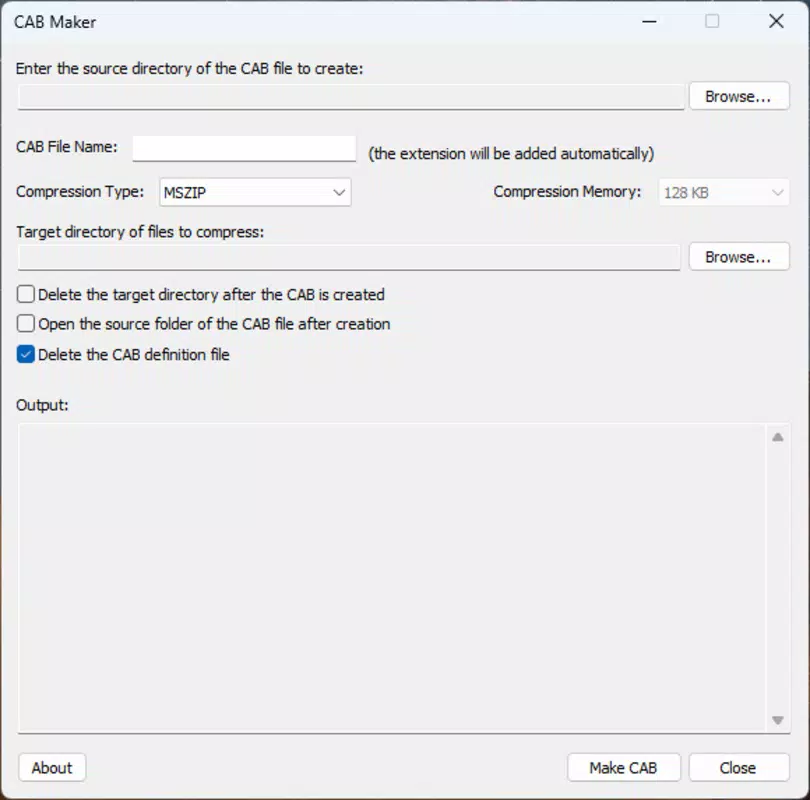This screenshot has height=800, width=810.
Task: Open the Compression Memory 128 KB dropdown
Action: click(724, 193)
